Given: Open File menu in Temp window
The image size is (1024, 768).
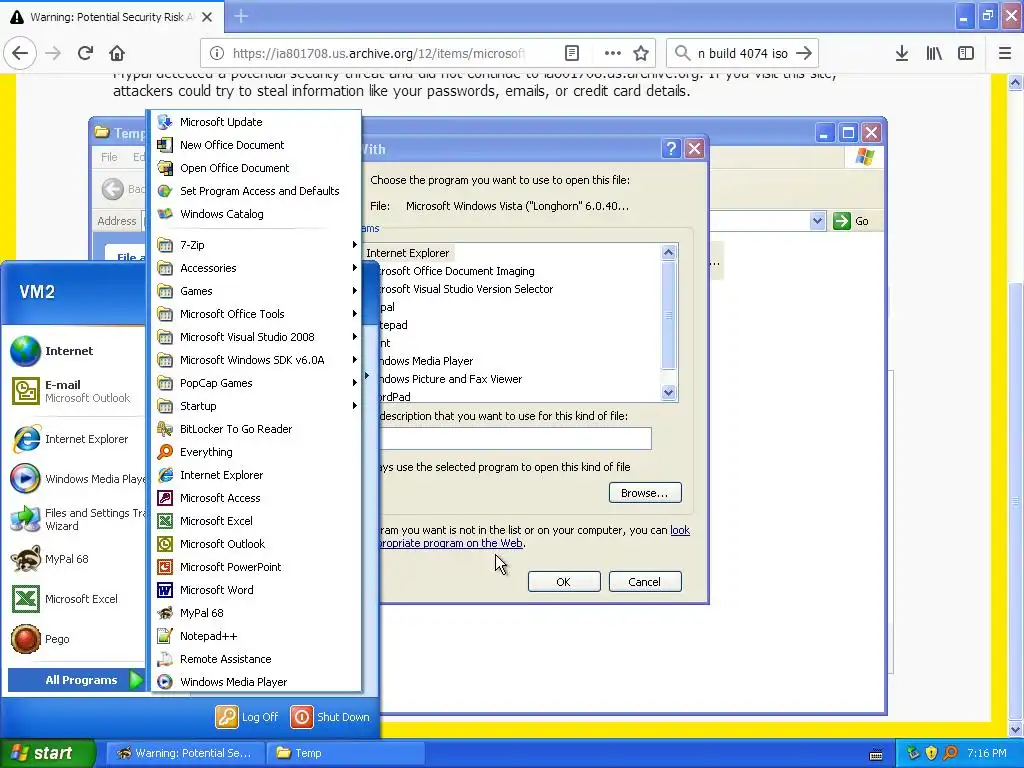Looking at the screenshot, I should coord(109,157).
